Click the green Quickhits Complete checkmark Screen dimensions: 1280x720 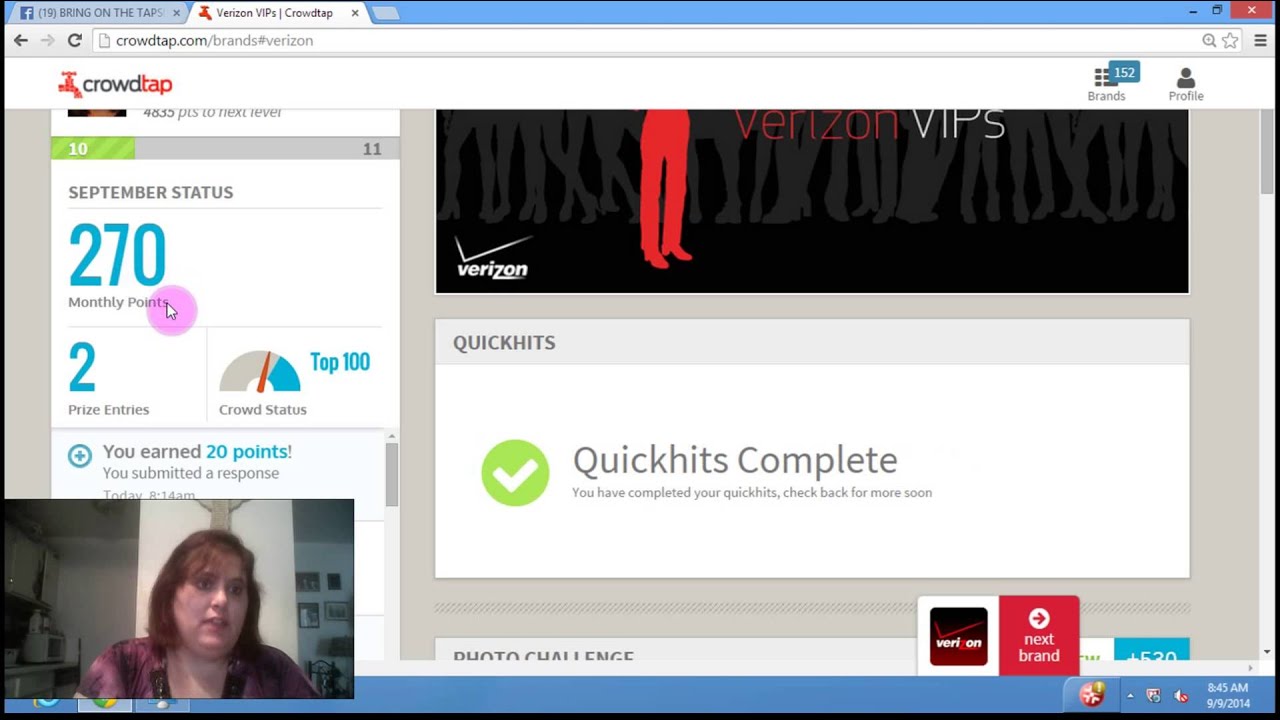click(x=515, y=473)
